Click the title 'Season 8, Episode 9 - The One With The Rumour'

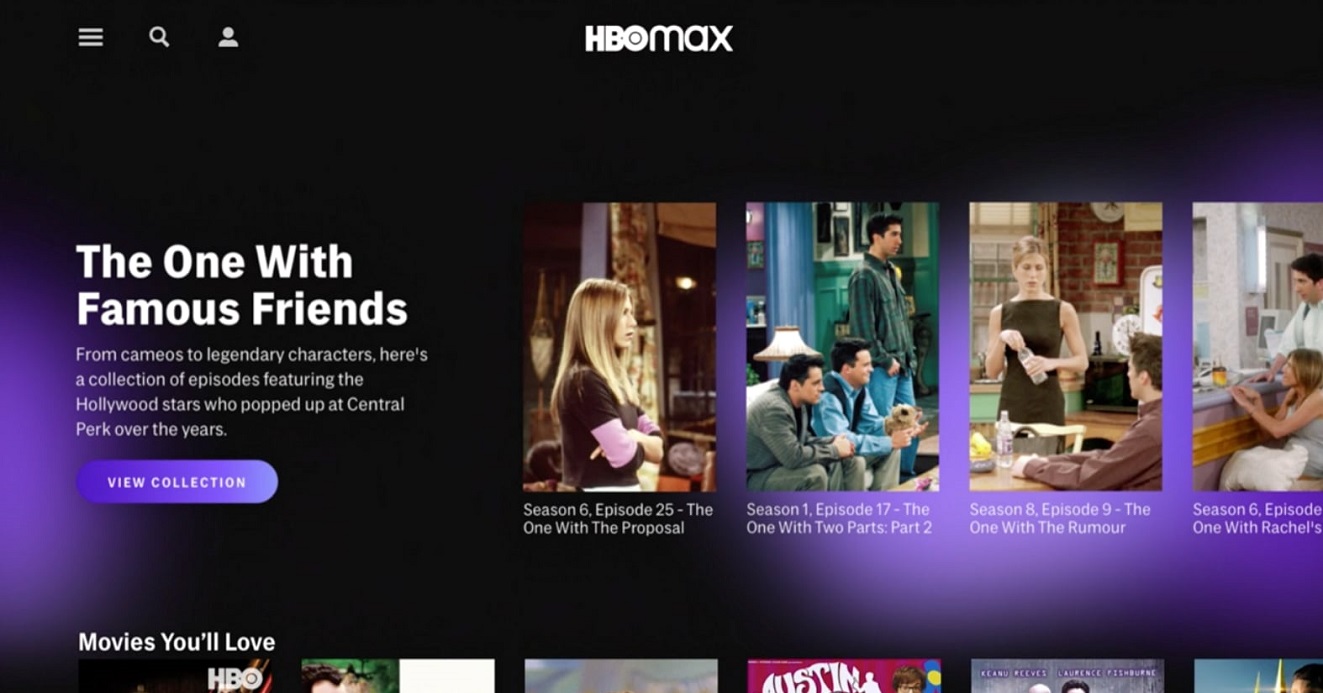(1060, 518)
